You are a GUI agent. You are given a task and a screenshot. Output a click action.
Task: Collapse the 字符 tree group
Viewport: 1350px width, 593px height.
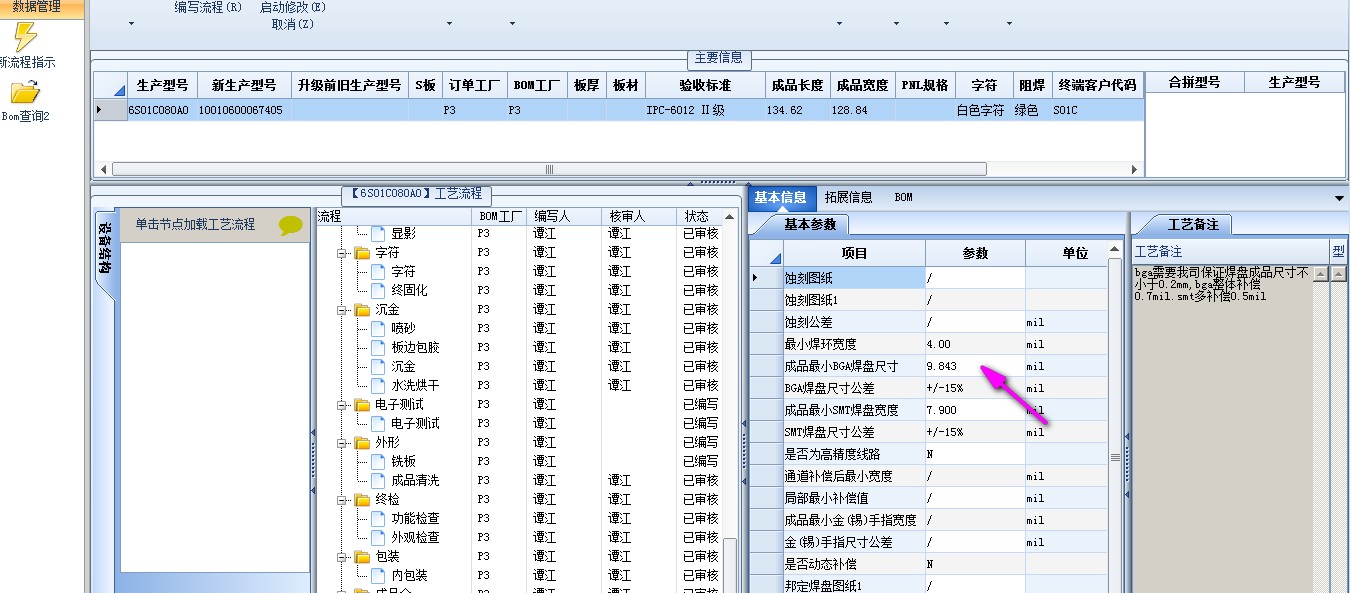tap(342, 253)
